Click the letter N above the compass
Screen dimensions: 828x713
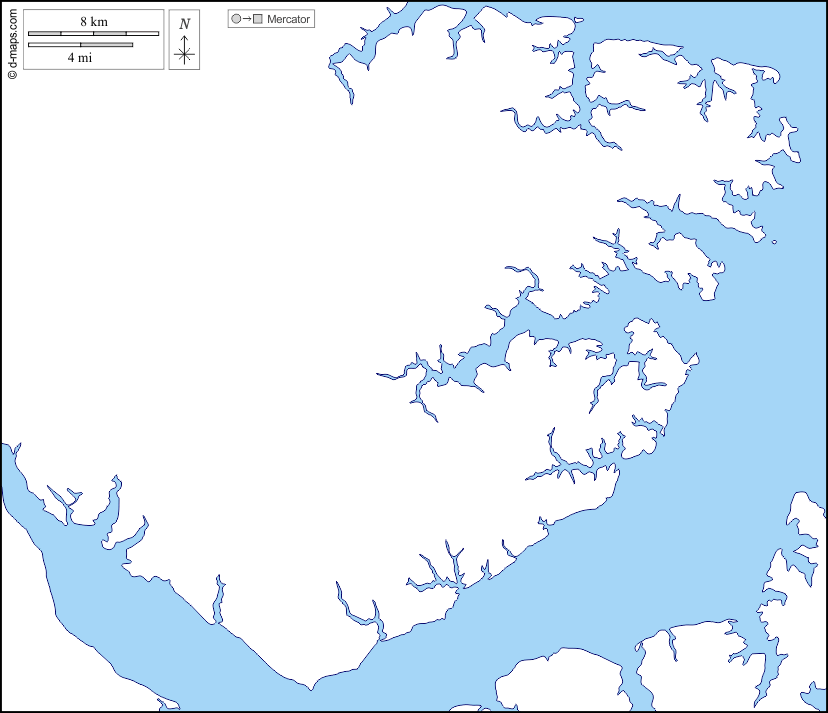point(184,24)
